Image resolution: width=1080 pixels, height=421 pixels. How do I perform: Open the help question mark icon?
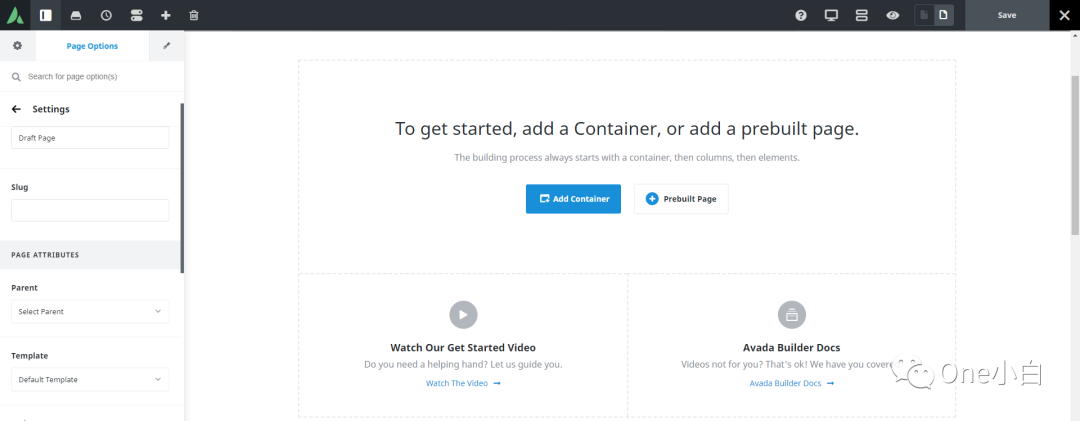(801, 15)
